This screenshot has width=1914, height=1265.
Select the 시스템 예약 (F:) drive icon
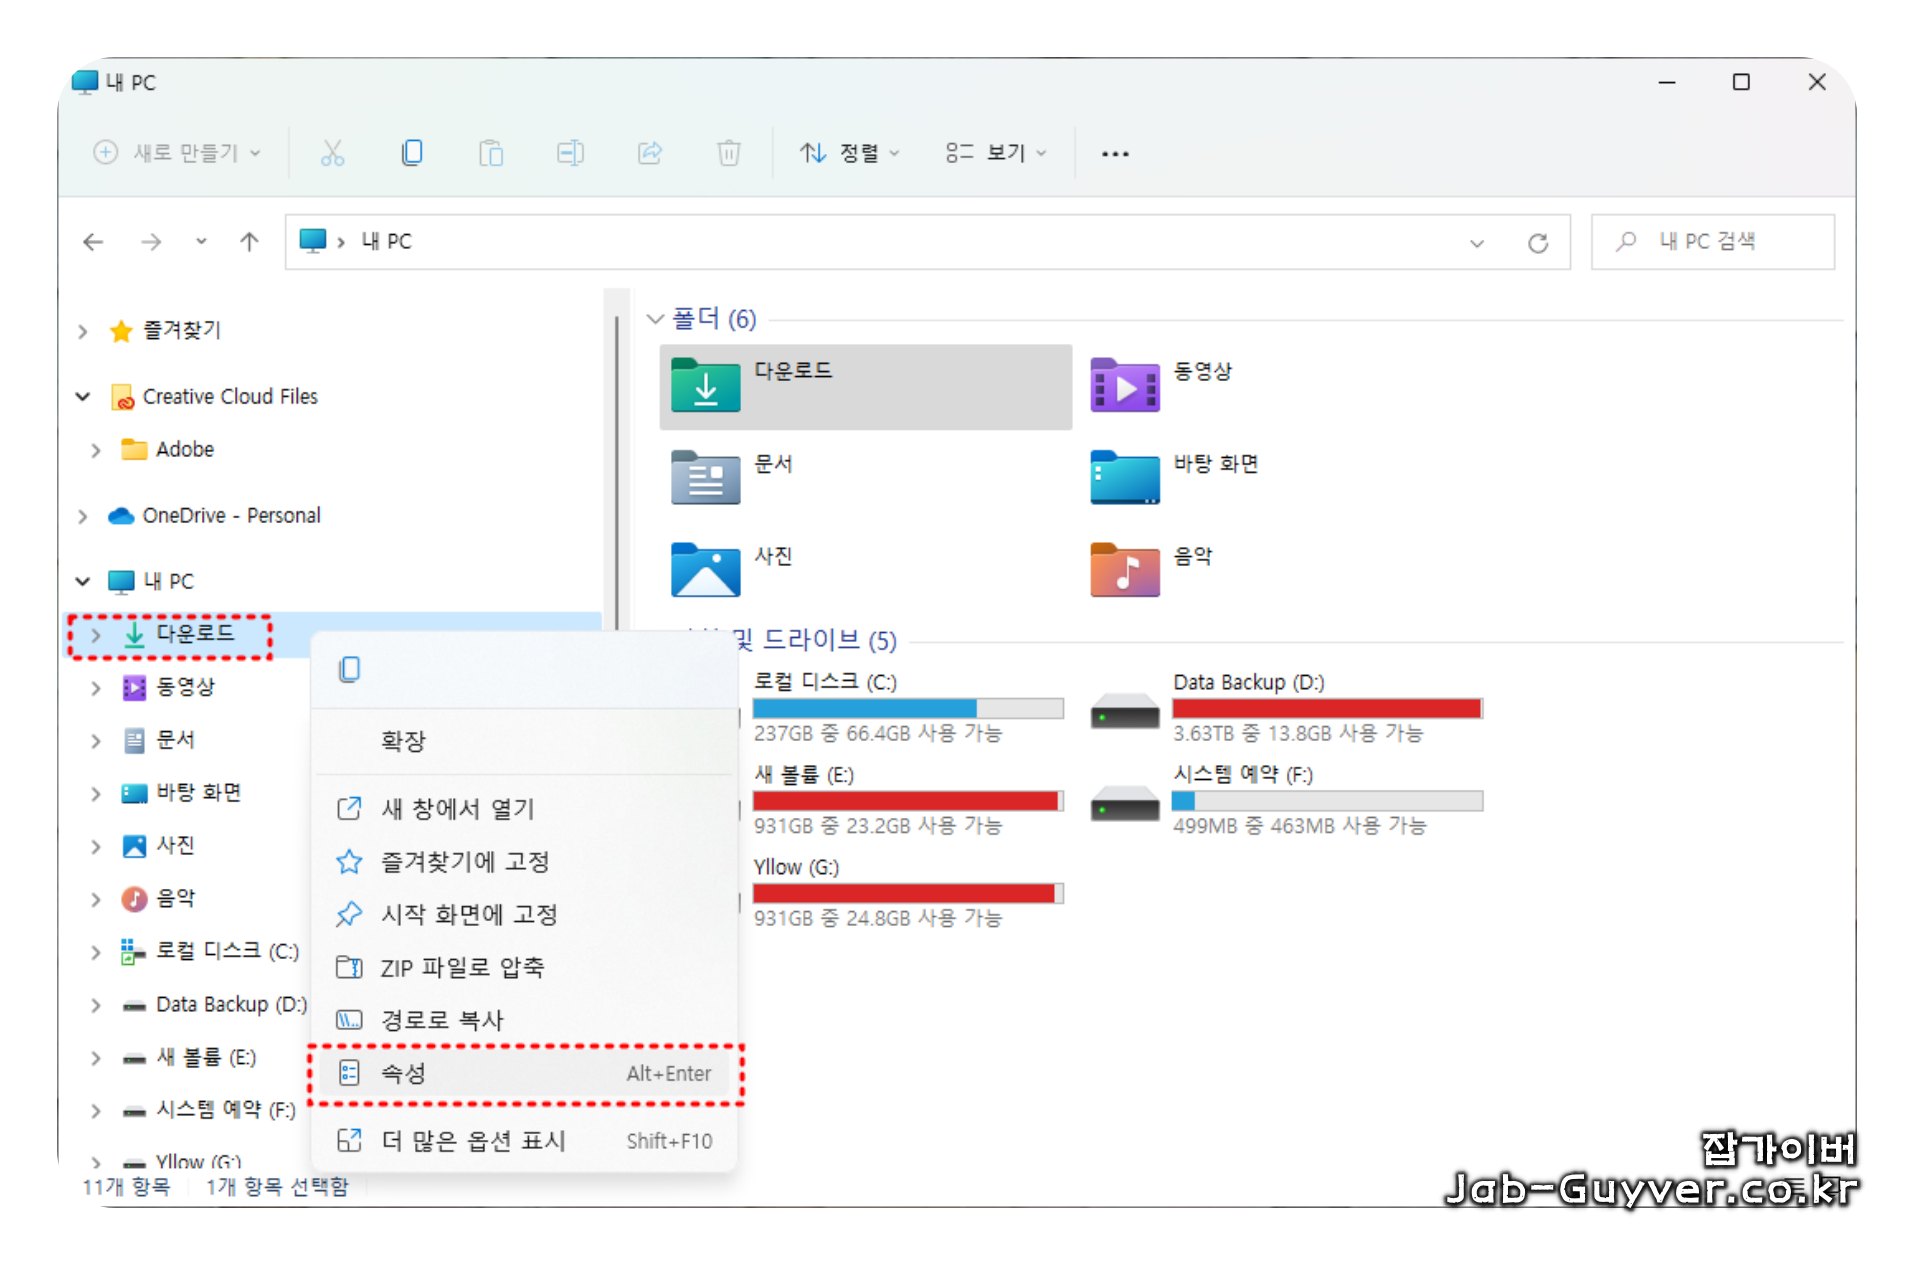[1125, 804]
